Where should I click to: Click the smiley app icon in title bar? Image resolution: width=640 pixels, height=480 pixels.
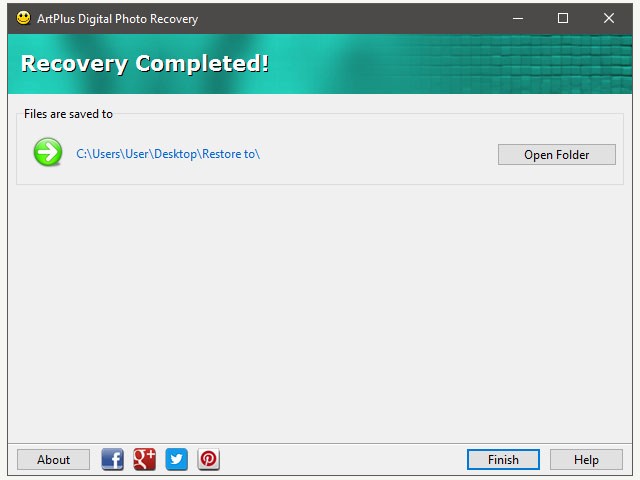tap(24, 18)
